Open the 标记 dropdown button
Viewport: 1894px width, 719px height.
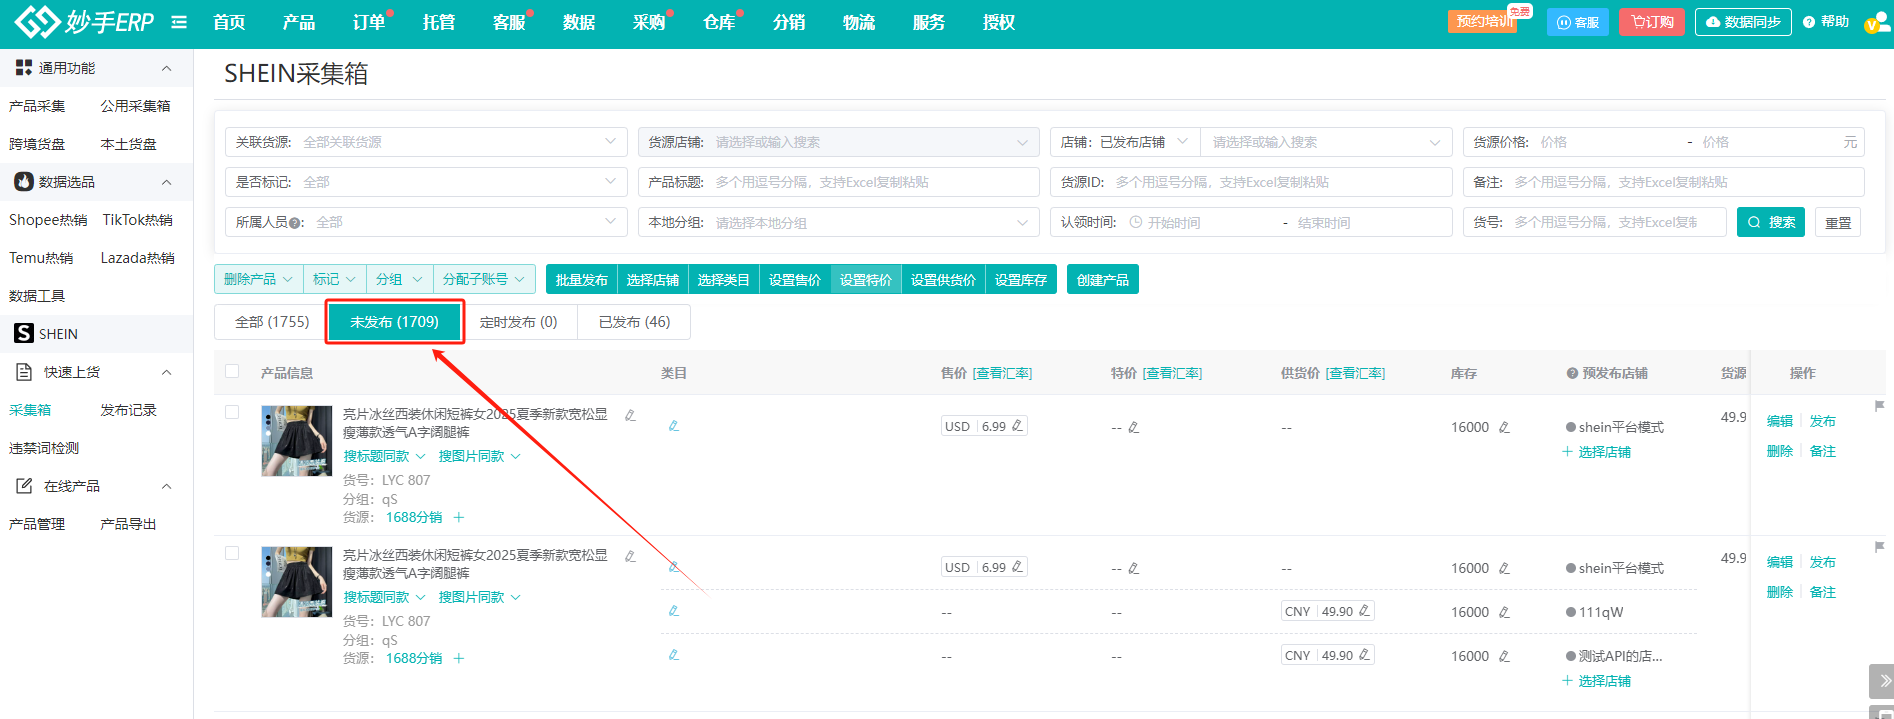(334, 279)
